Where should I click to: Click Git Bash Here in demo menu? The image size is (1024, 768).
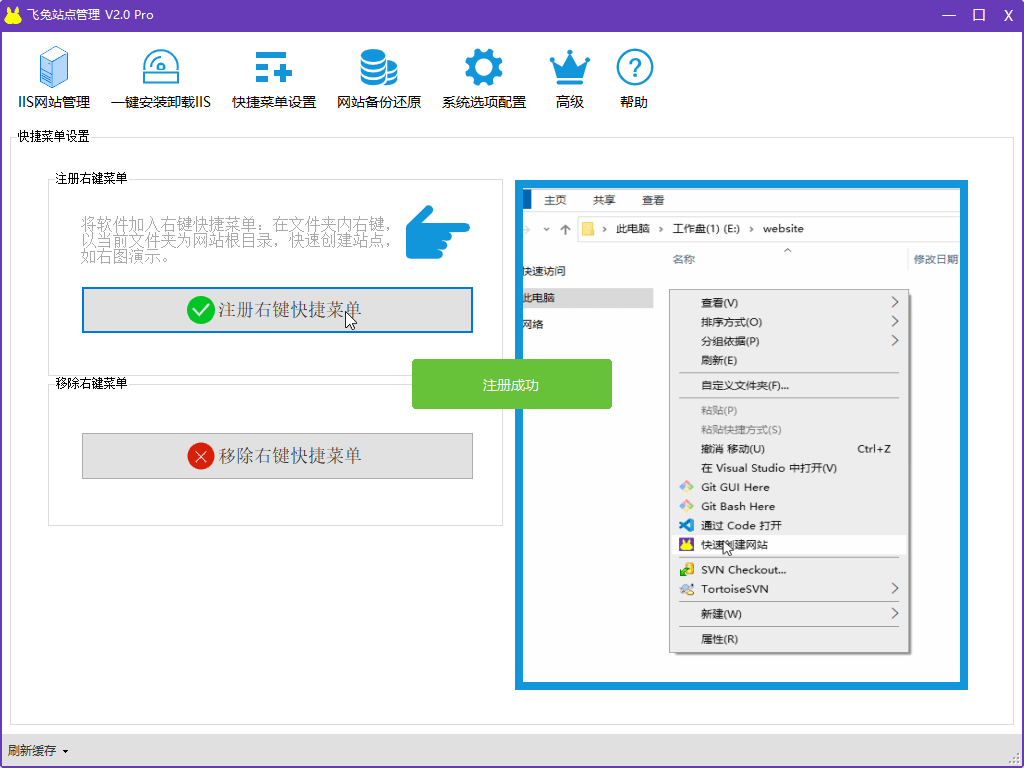pyautogui.click(x=737, y=506)
